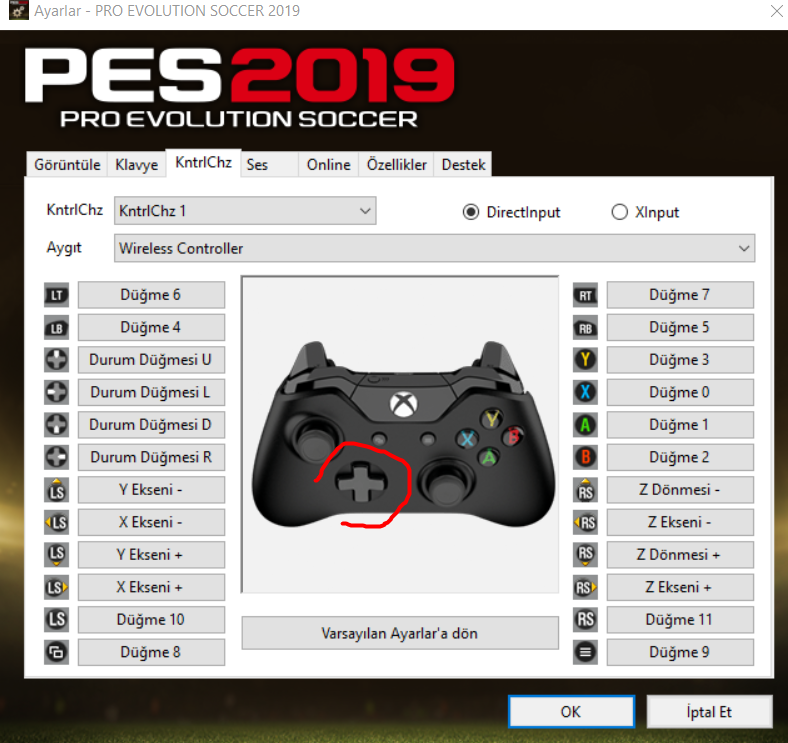Click Varsayılan Ayarlar'a dön button
788x743 pixels.
click(400, 633)
